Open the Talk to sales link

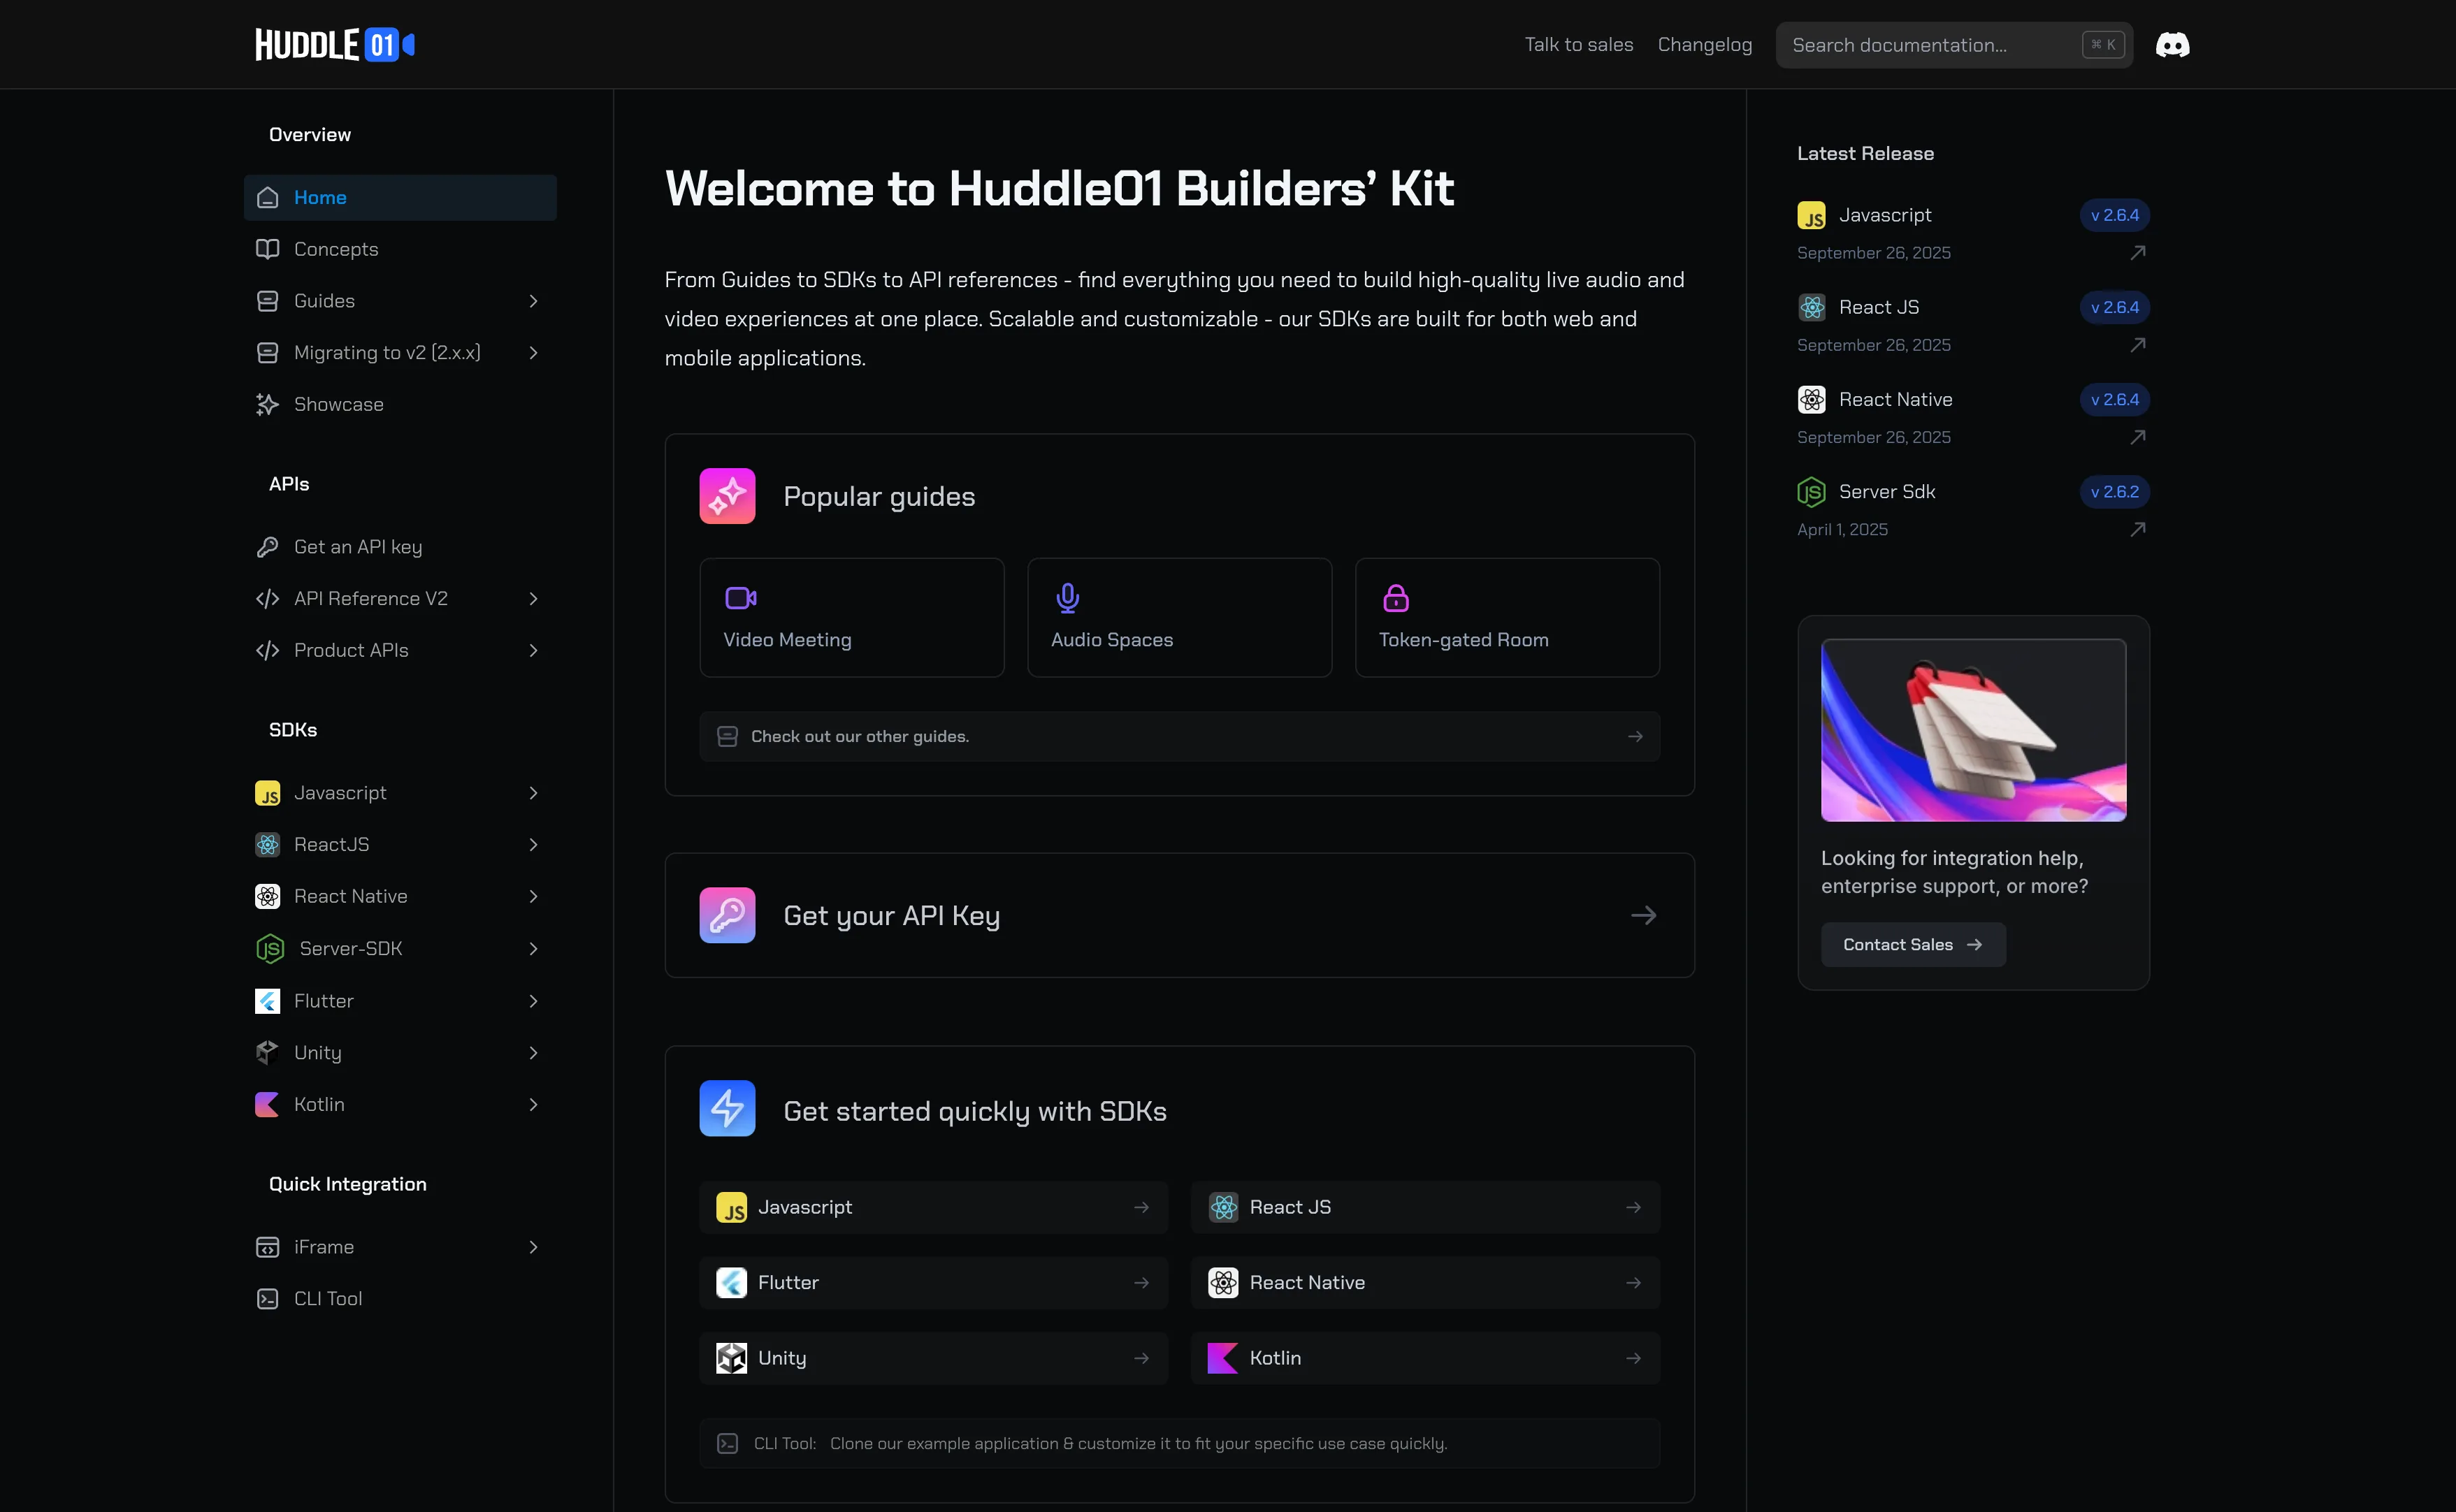1578,45
